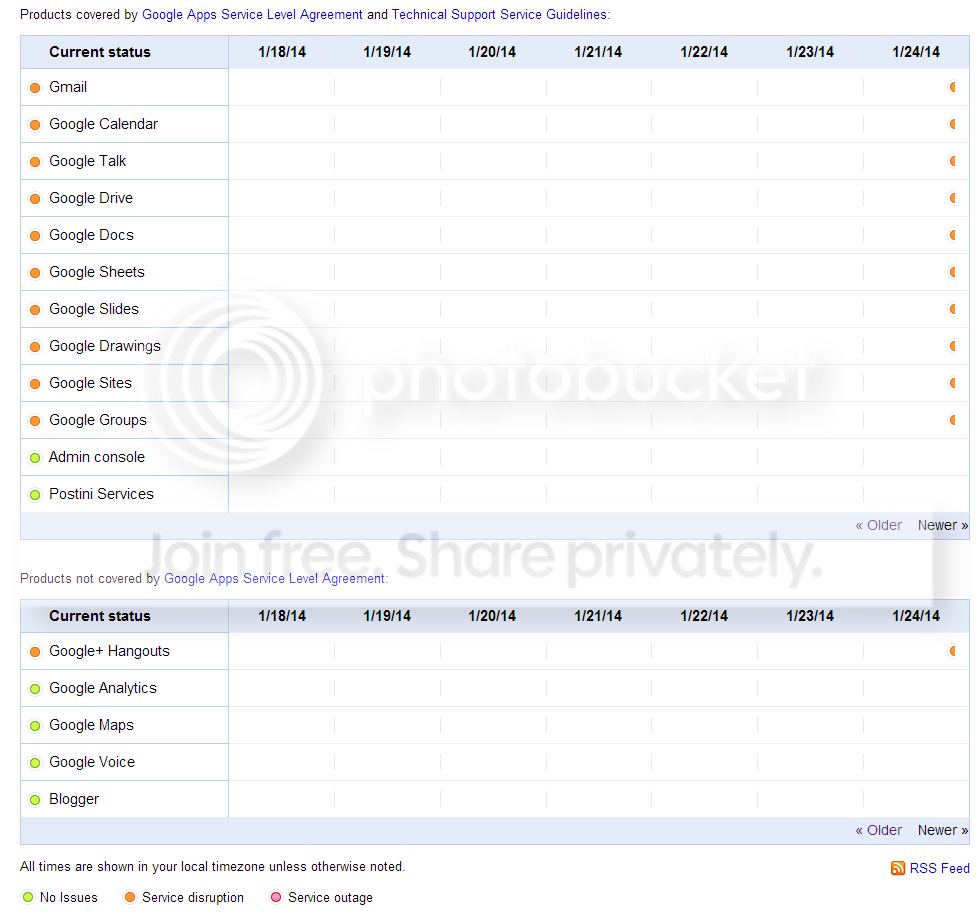Screen dimensions: 980x919
Task: Click the 1/18/14 header in the covered table
Action: [282, 52]
